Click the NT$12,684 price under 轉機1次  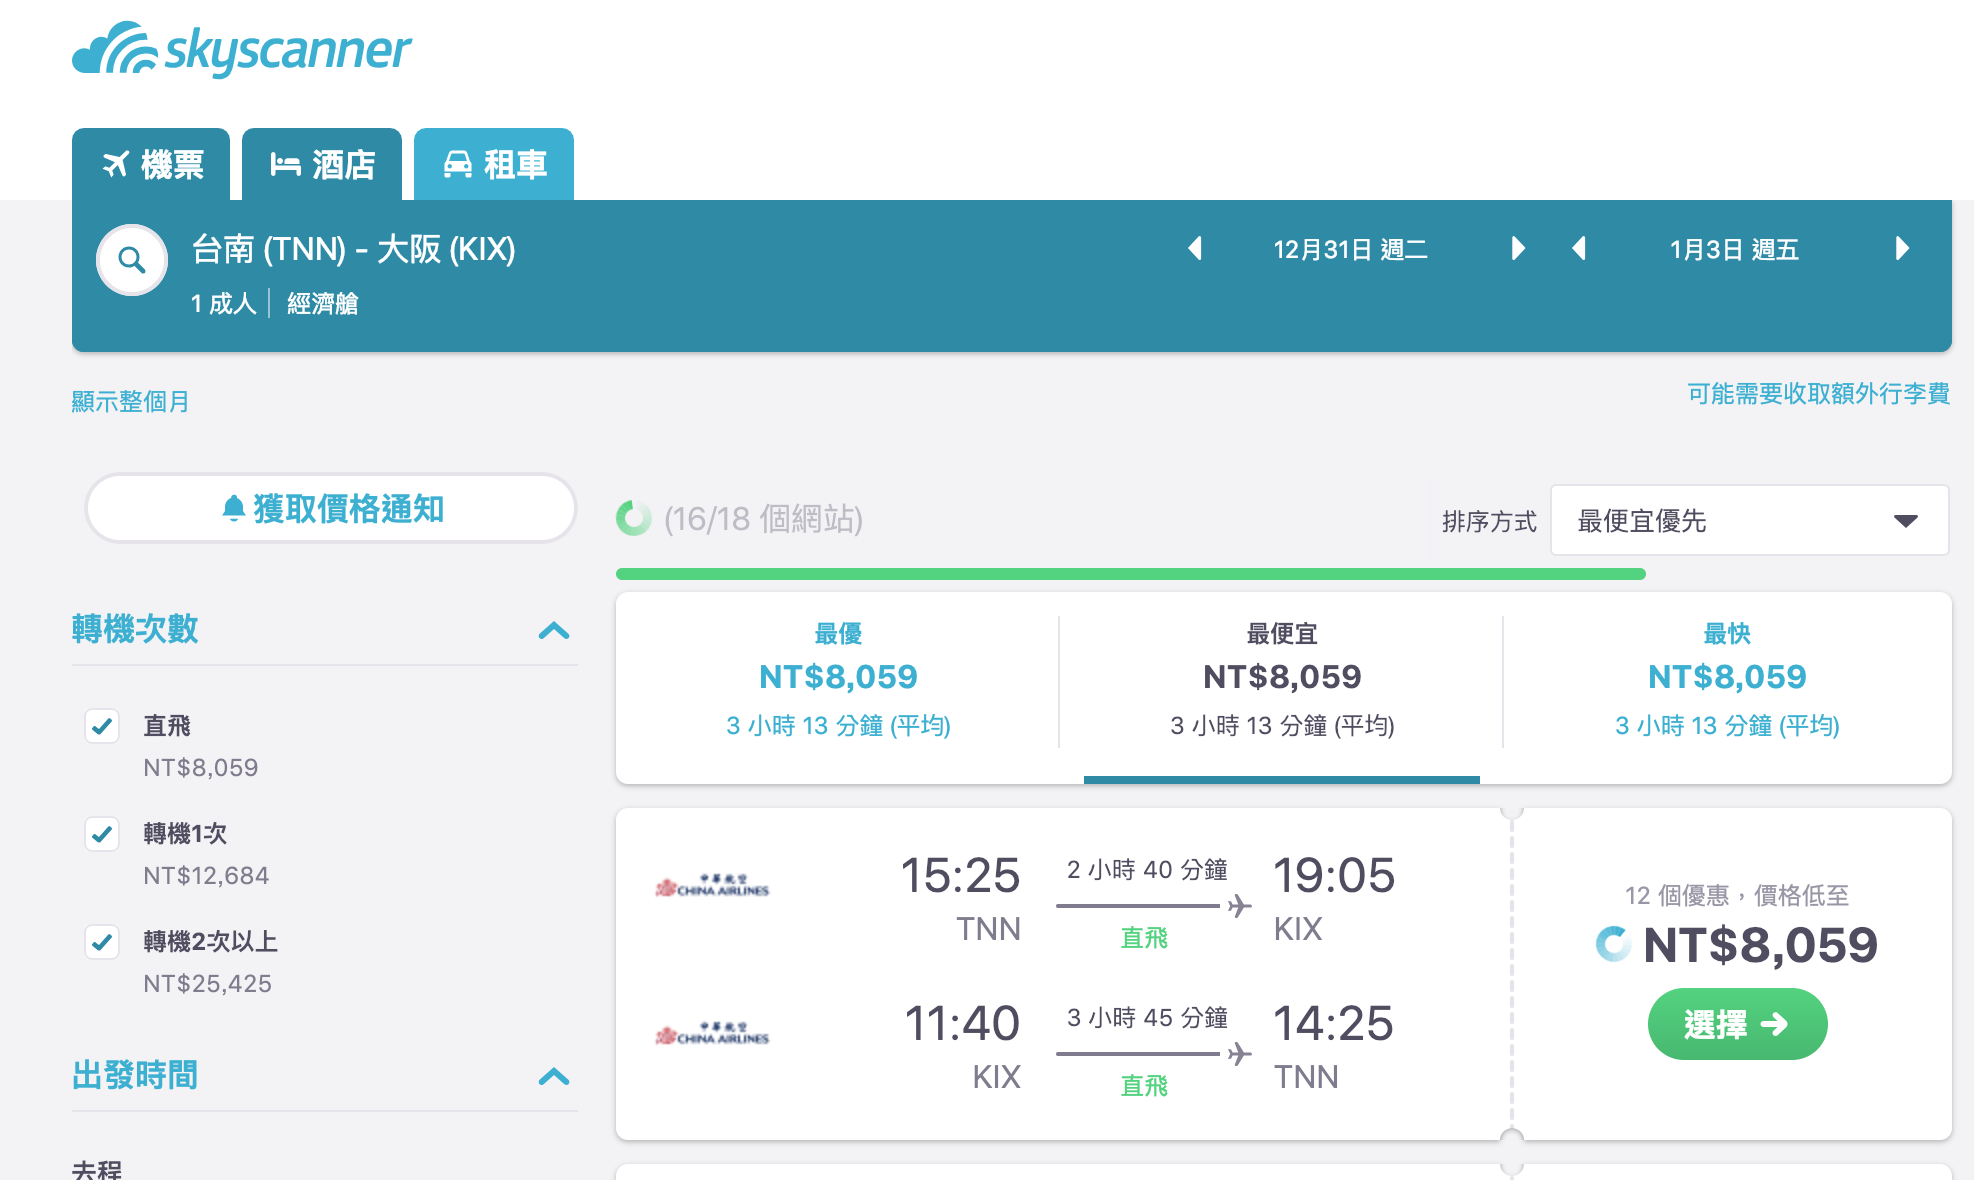[206, 876]
